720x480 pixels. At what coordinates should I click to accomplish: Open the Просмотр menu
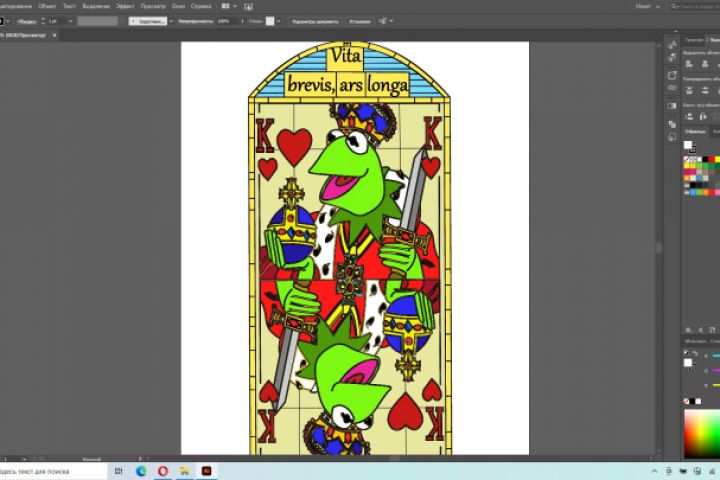pos(152,6)
